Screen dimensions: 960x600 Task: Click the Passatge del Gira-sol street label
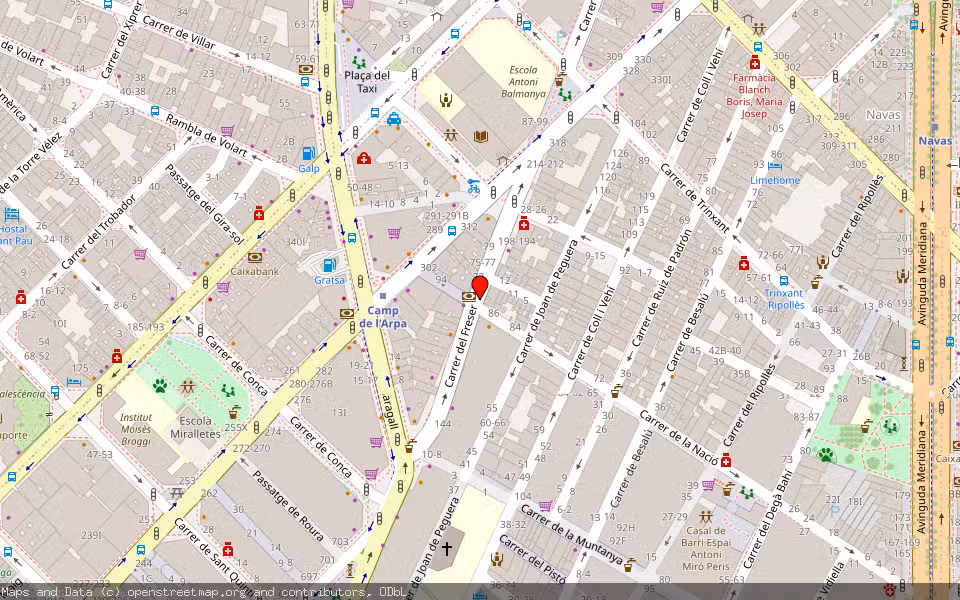[203, 204]
